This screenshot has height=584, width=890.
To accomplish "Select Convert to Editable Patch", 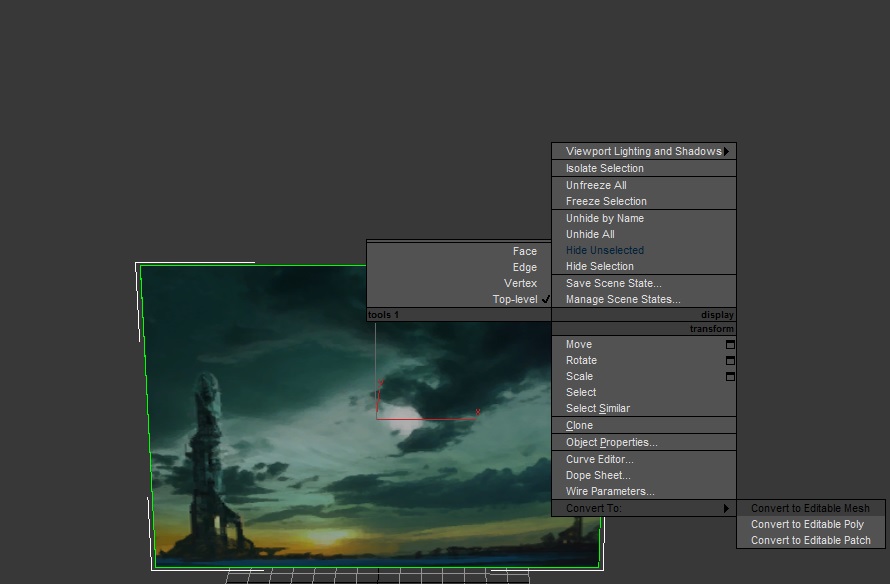I will coord(810,540).
